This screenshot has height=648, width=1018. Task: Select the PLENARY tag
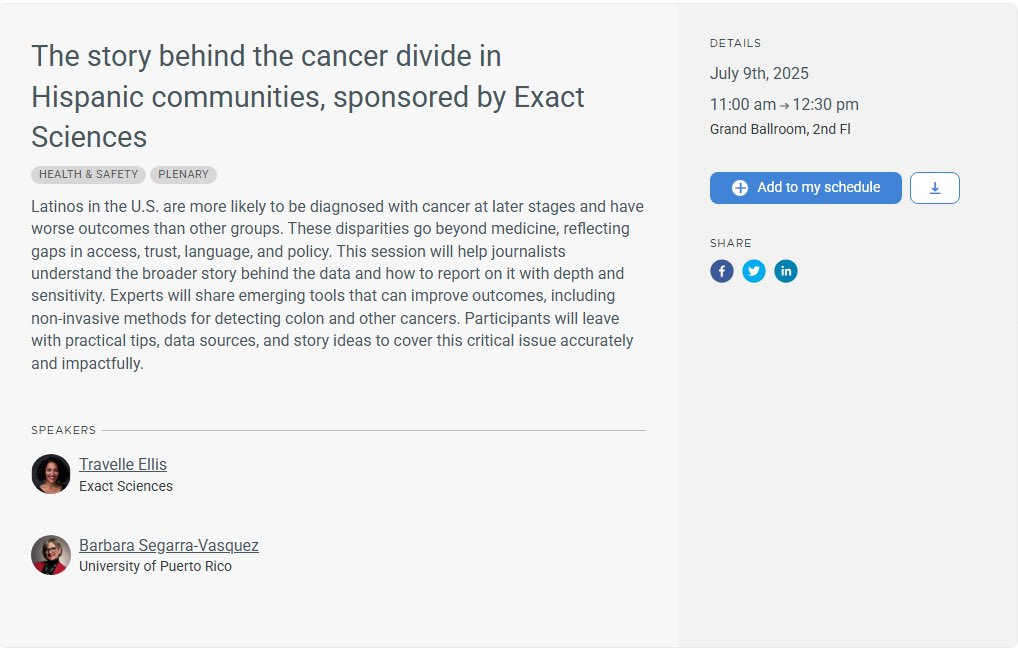(183, 174)
